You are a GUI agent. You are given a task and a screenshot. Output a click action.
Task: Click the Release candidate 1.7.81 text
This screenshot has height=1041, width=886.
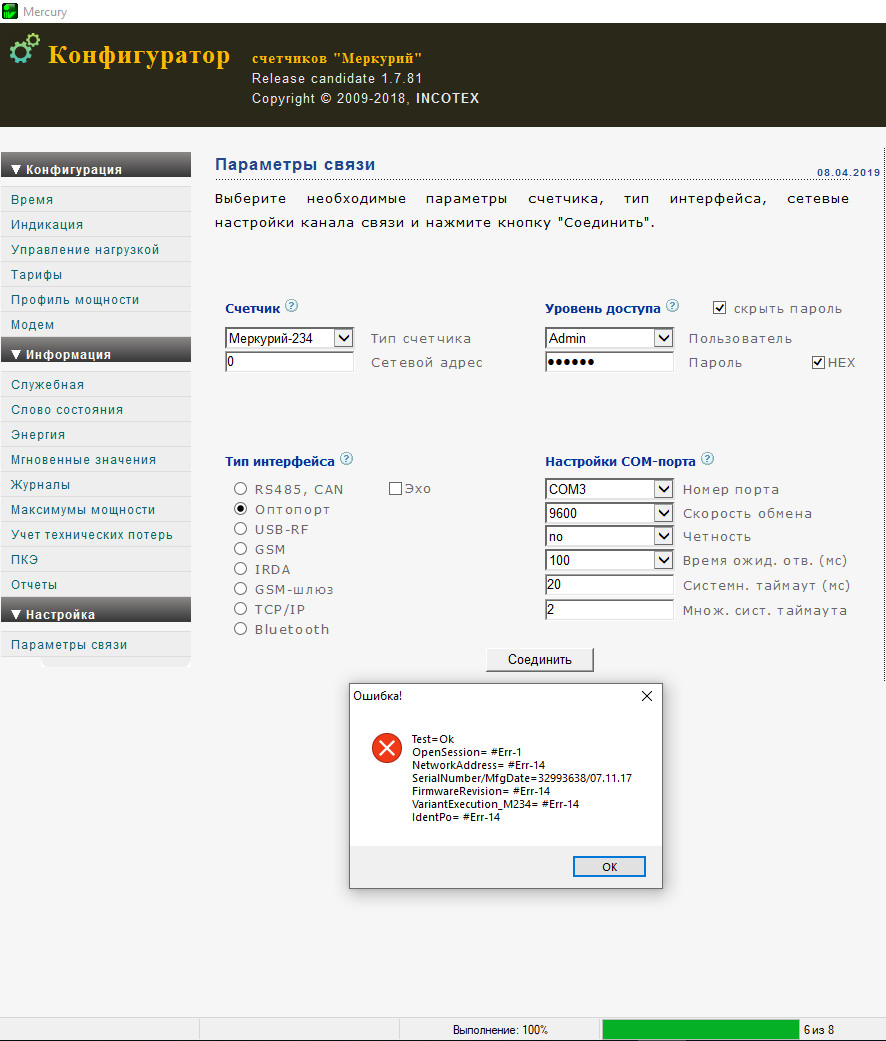pos(337,78)
